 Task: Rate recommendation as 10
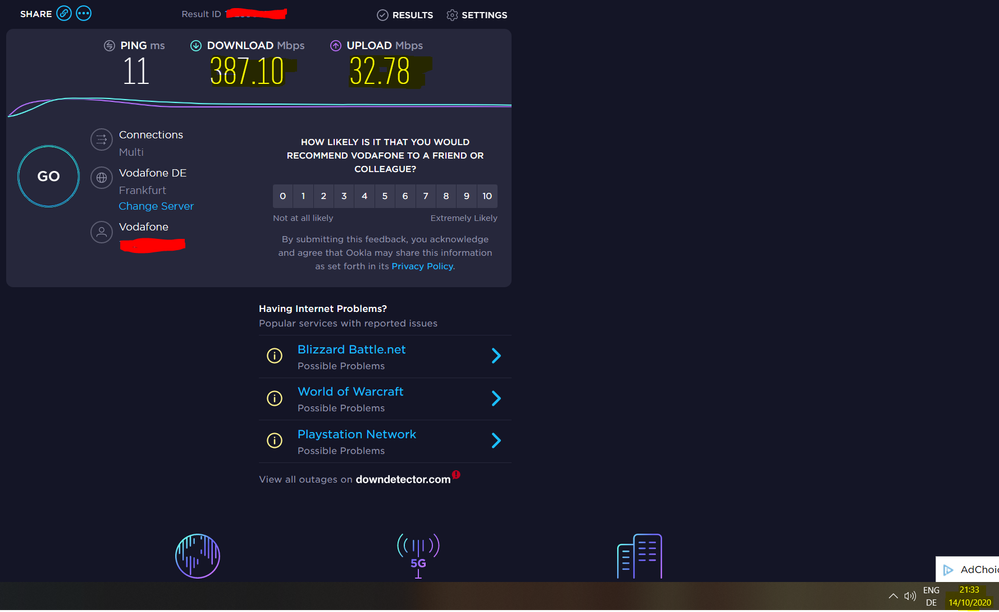(x=487, y=196)
